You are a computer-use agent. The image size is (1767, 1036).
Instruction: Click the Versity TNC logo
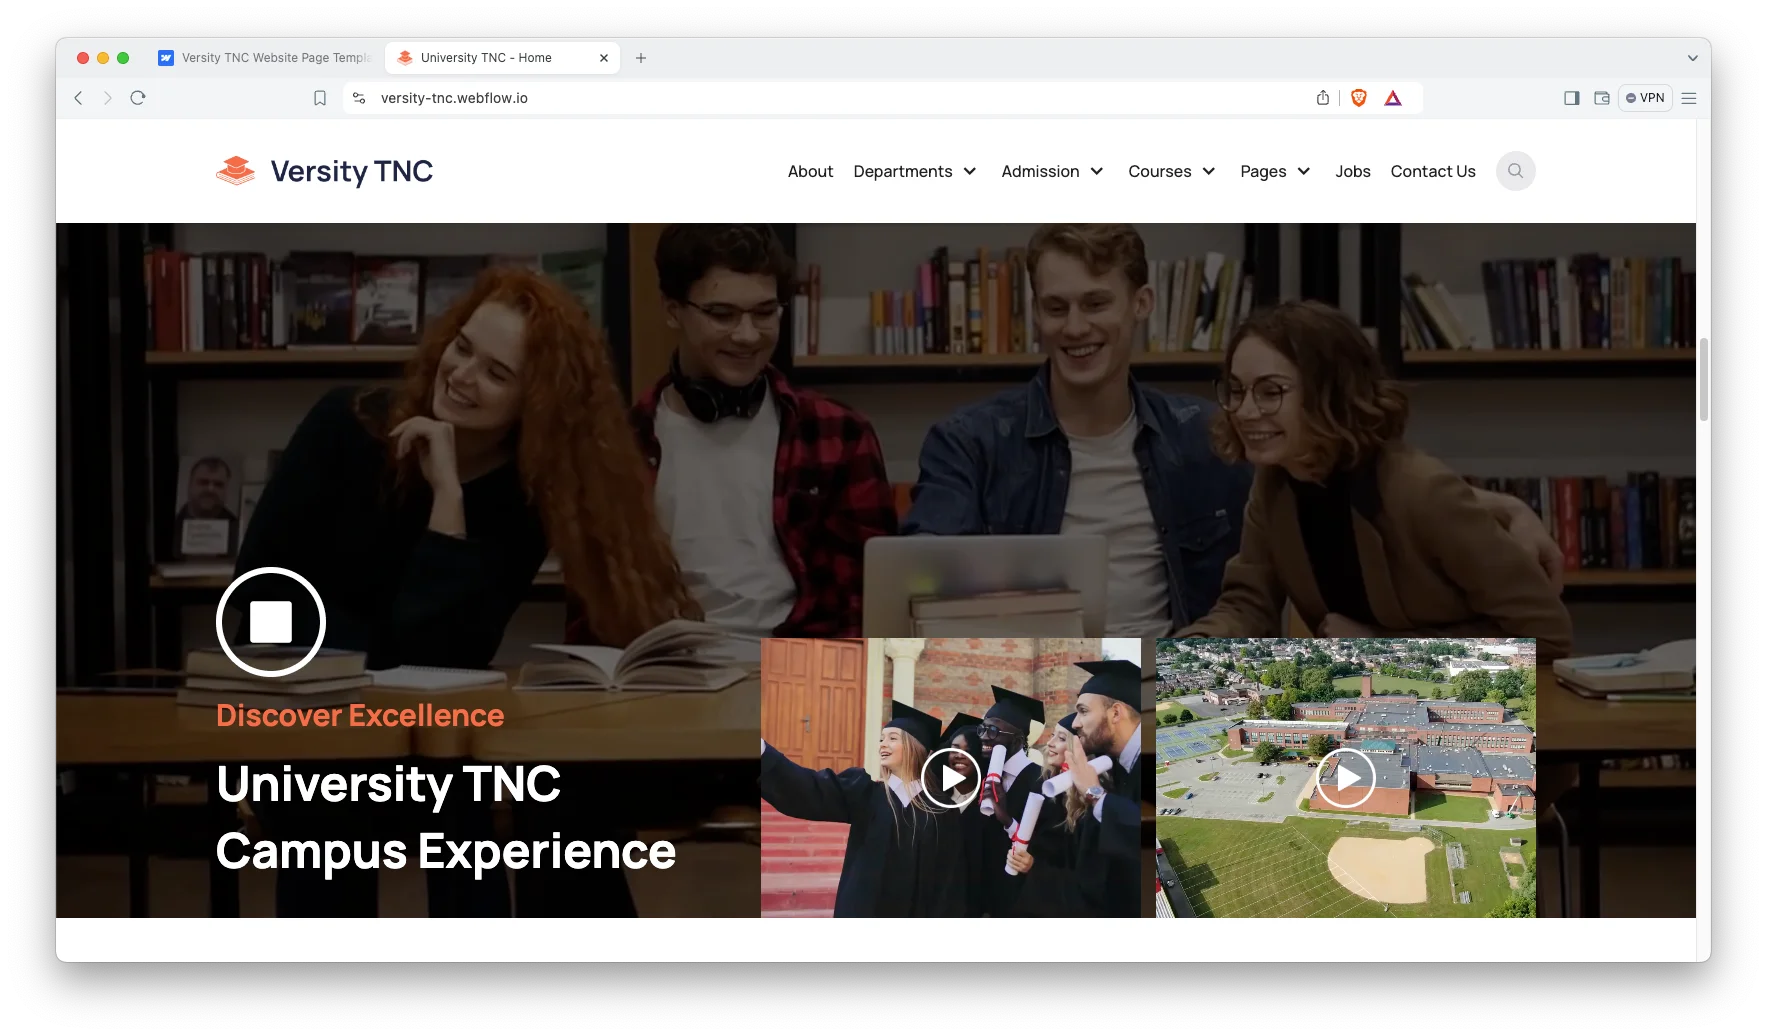coord(325,171)
